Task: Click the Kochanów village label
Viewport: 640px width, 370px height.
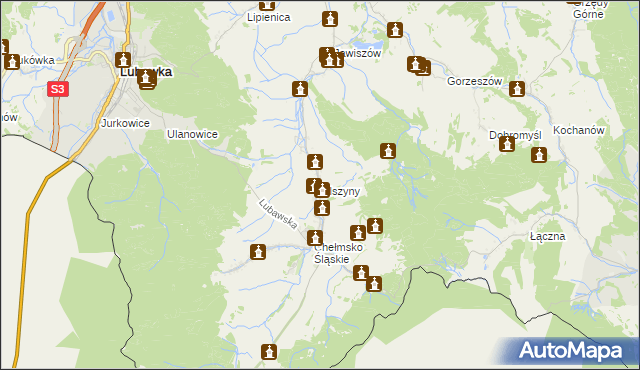Action: tap(578, 131)
